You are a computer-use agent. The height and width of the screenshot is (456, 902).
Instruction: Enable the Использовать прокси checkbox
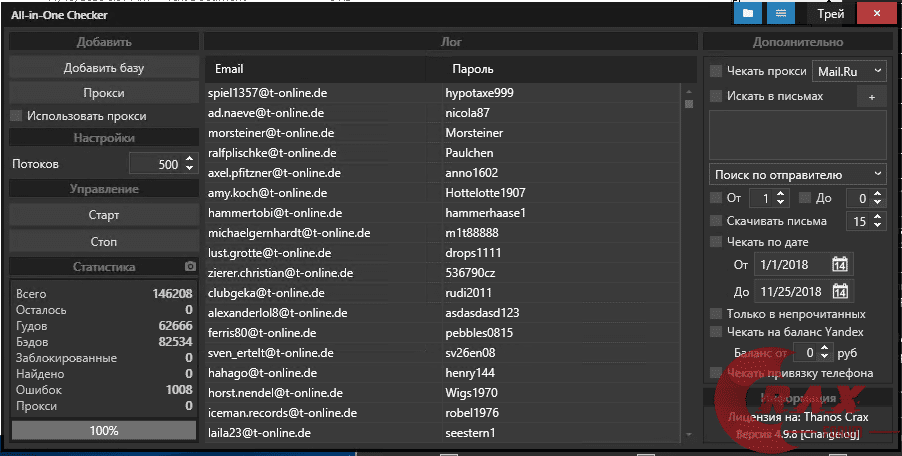tap(16, 116)
